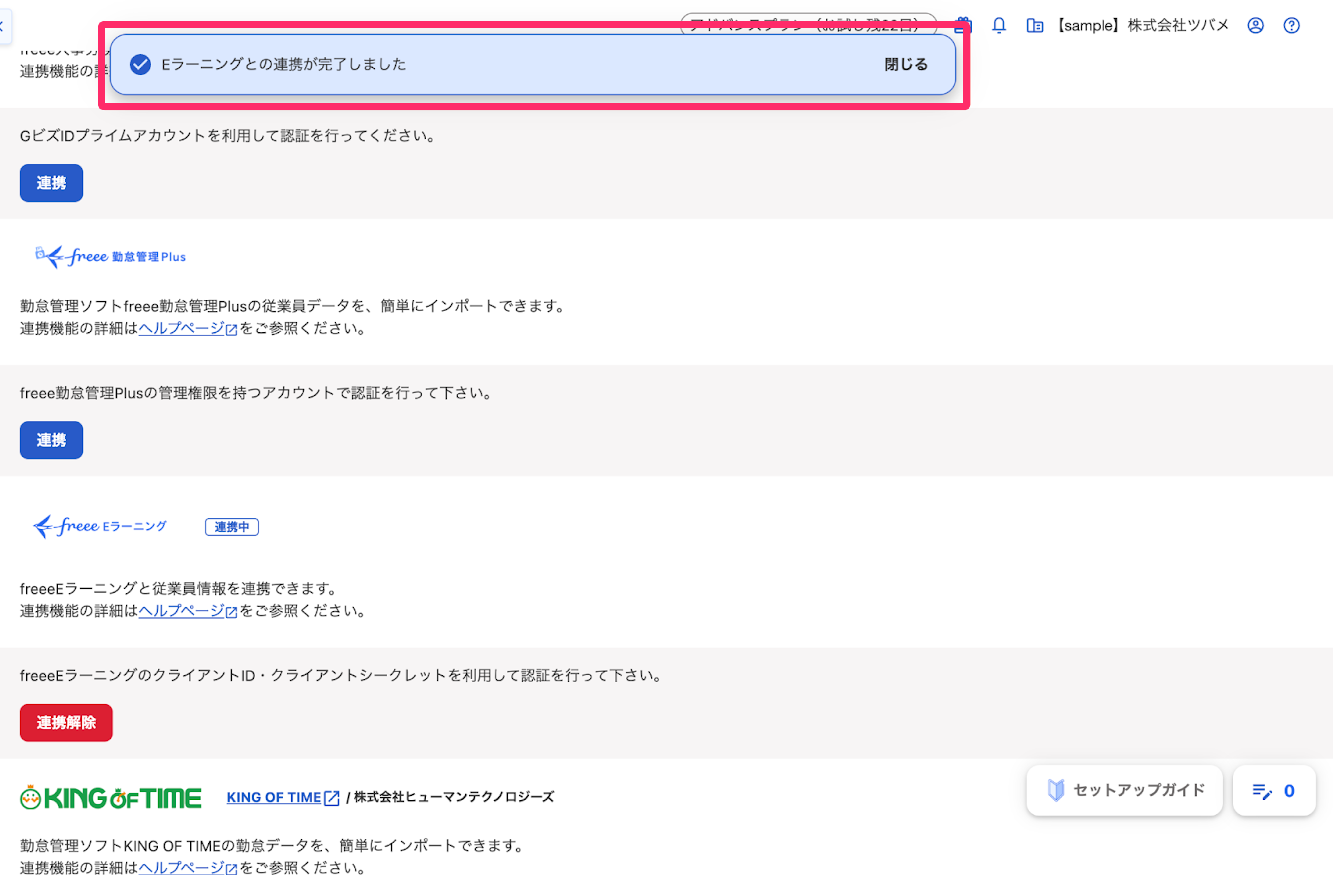The width and height of the screenshot is (1333, 875).
Task: Click the GビズIDプライムアカウント instruction text
Action: (x=228, y=136)
